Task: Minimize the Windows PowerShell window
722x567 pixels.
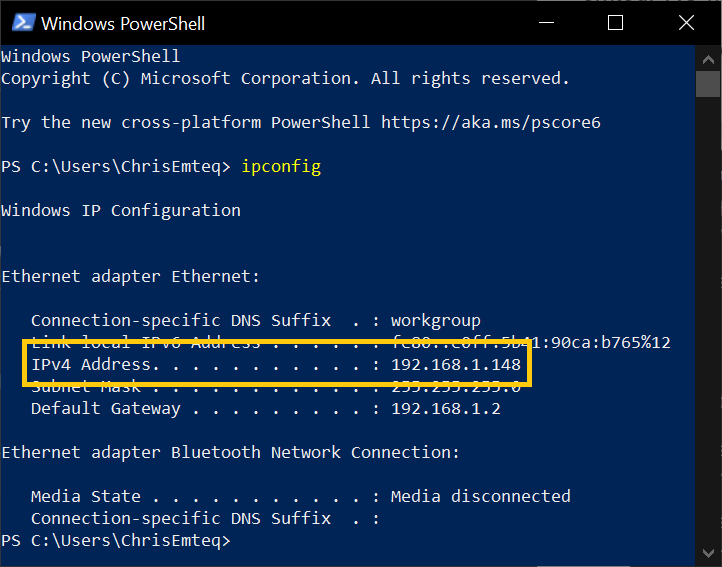Action: click(x=546, y=23)
